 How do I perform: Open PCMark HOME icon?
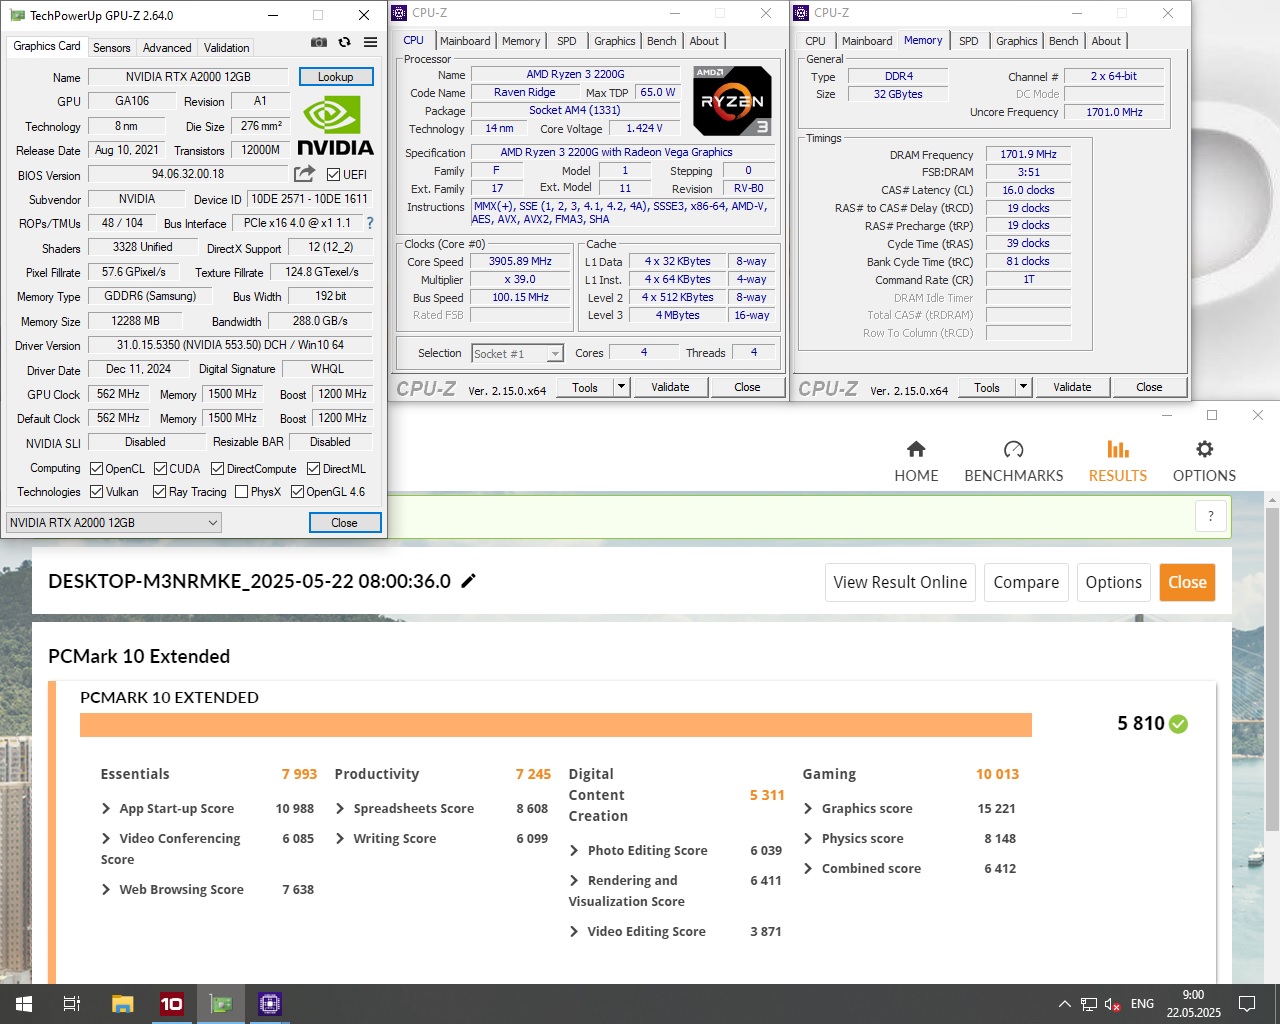916,449
